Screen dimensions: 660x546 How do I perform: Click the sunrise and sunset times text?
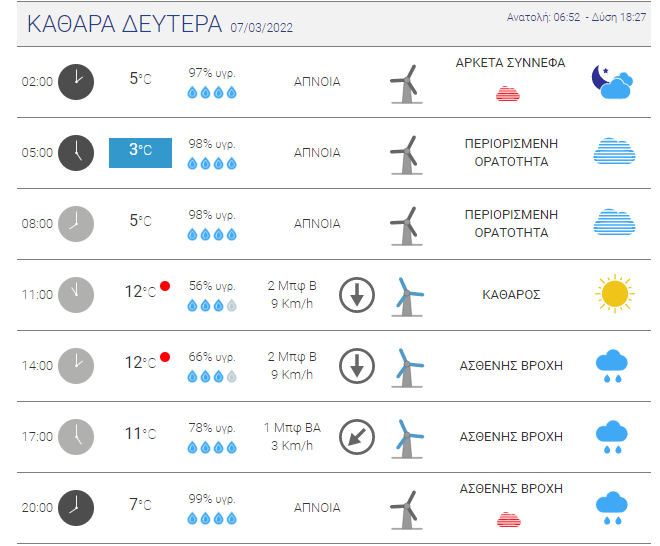click(x=578, y=18)
